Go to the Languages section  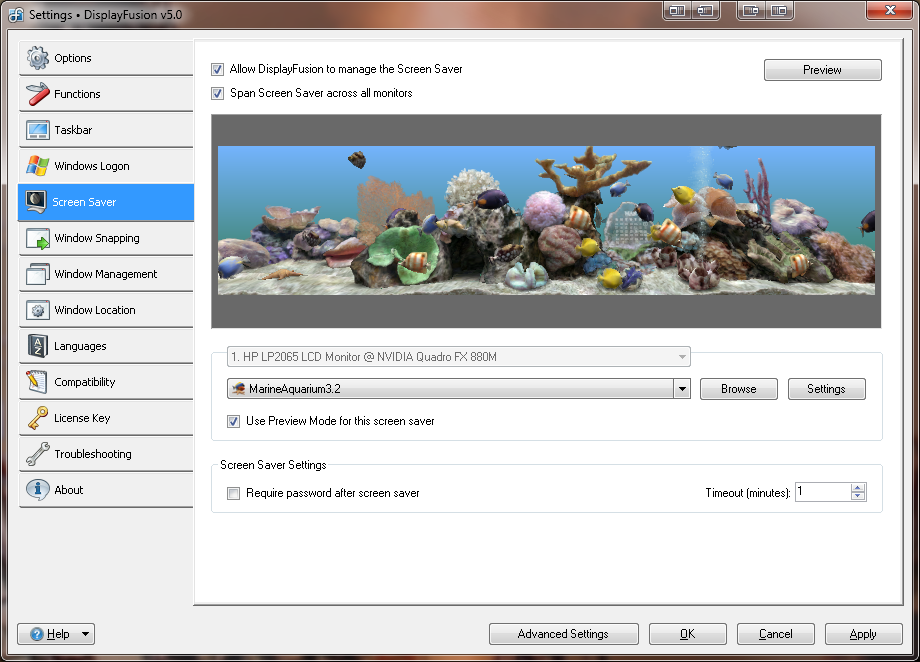coord(80,346)
